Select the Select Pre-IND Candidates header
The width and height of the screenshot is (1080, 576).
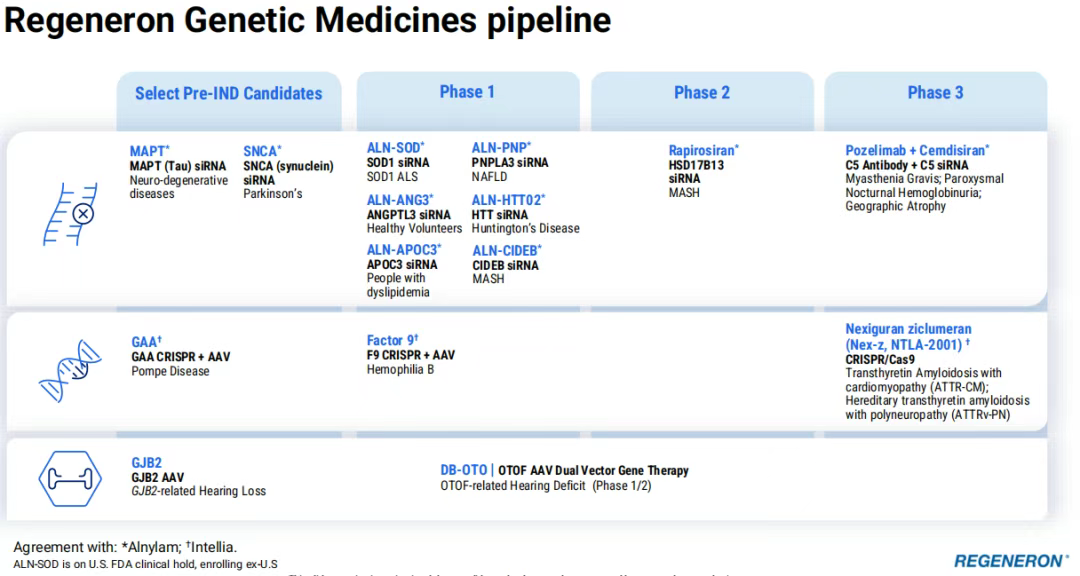(x=228, y=93)
